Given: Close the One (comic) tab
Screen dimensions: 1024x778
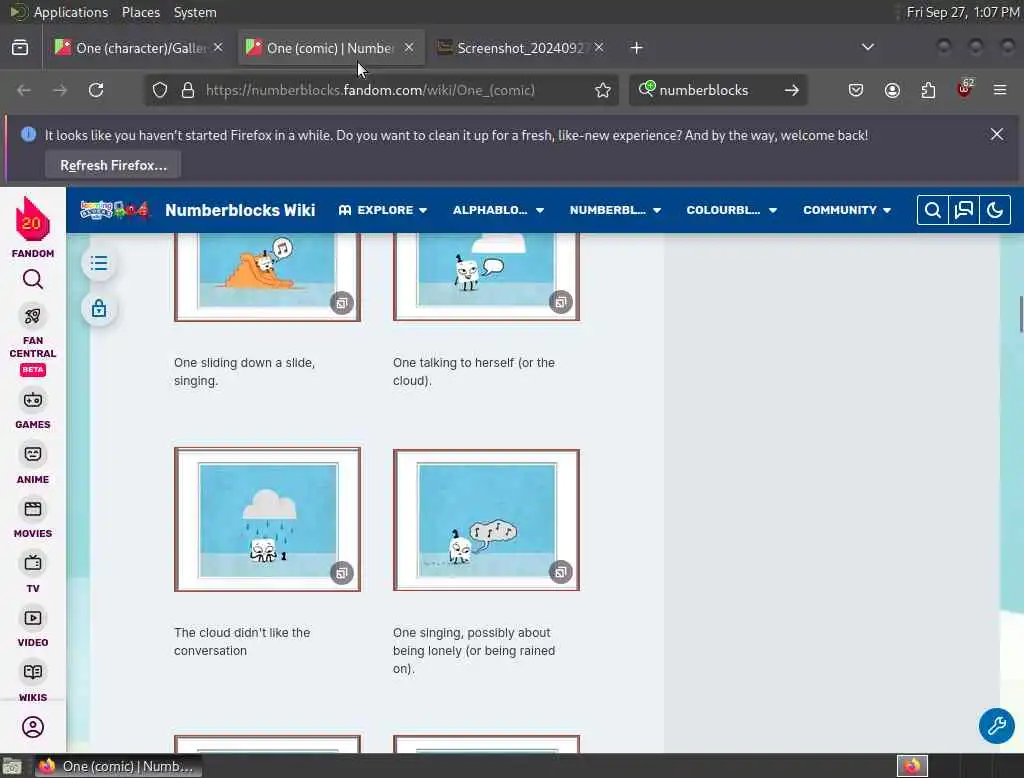Looking at the screenshot, I should click(x=409, y=48).
